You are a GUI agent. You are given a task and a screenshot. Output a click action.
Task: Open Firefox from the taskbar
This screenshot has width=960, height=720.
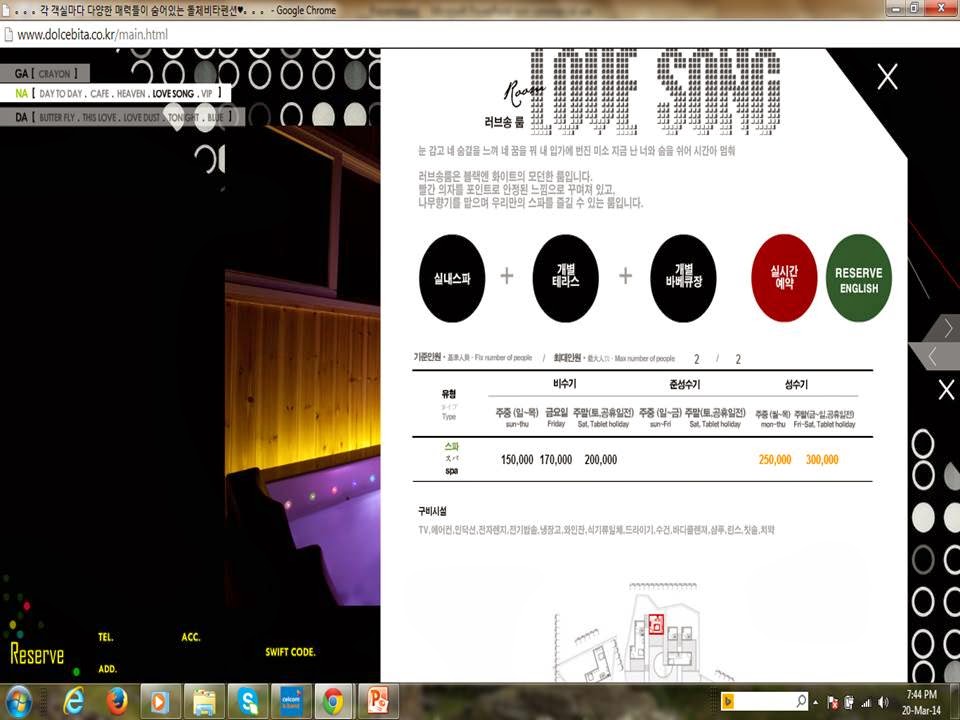117,700
